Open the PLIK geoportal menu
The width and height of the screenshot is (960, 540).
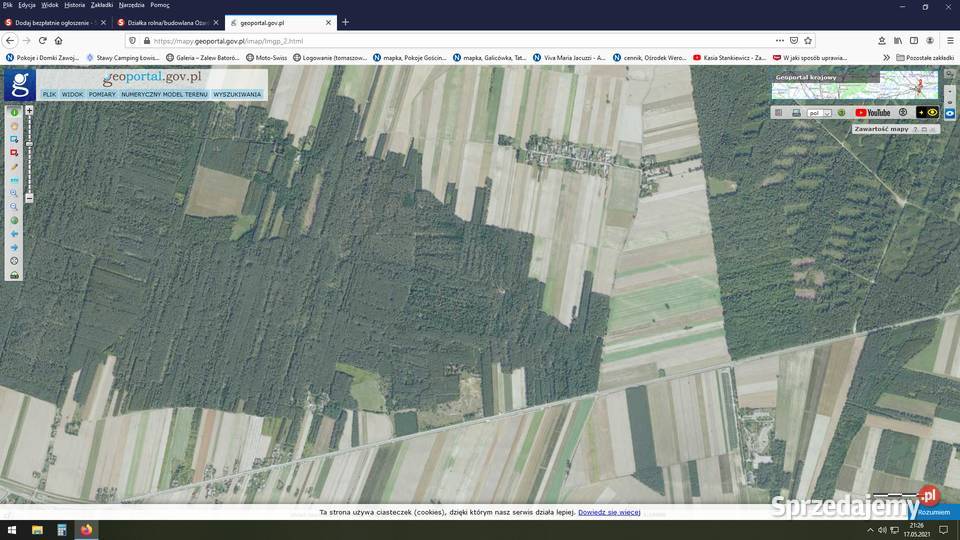click(49, 94)
